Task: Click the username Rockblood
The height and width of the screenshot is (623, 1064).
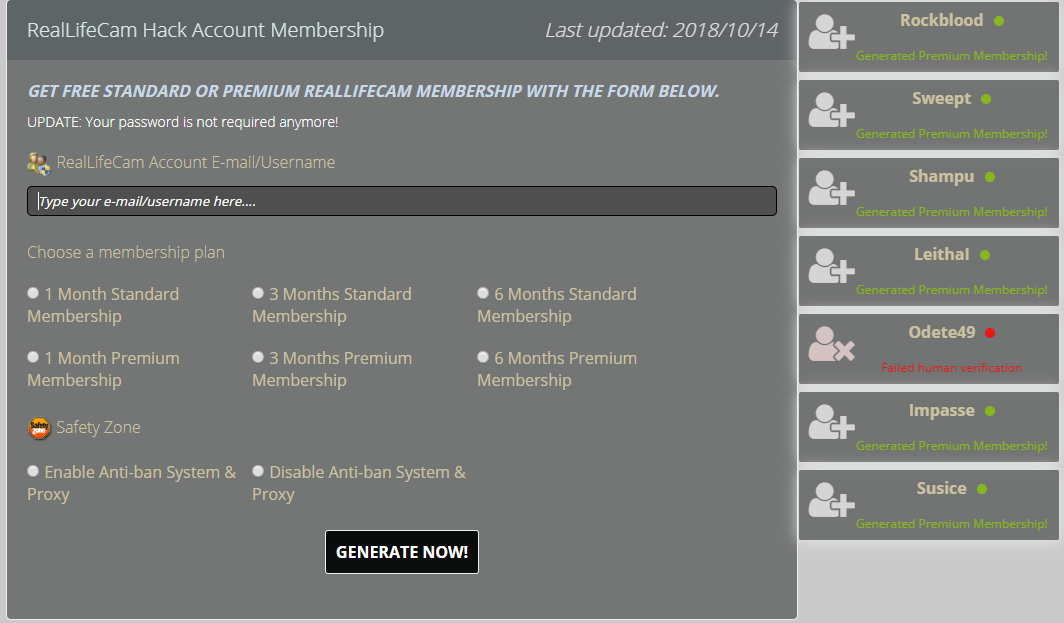Action: coord(941,20)
